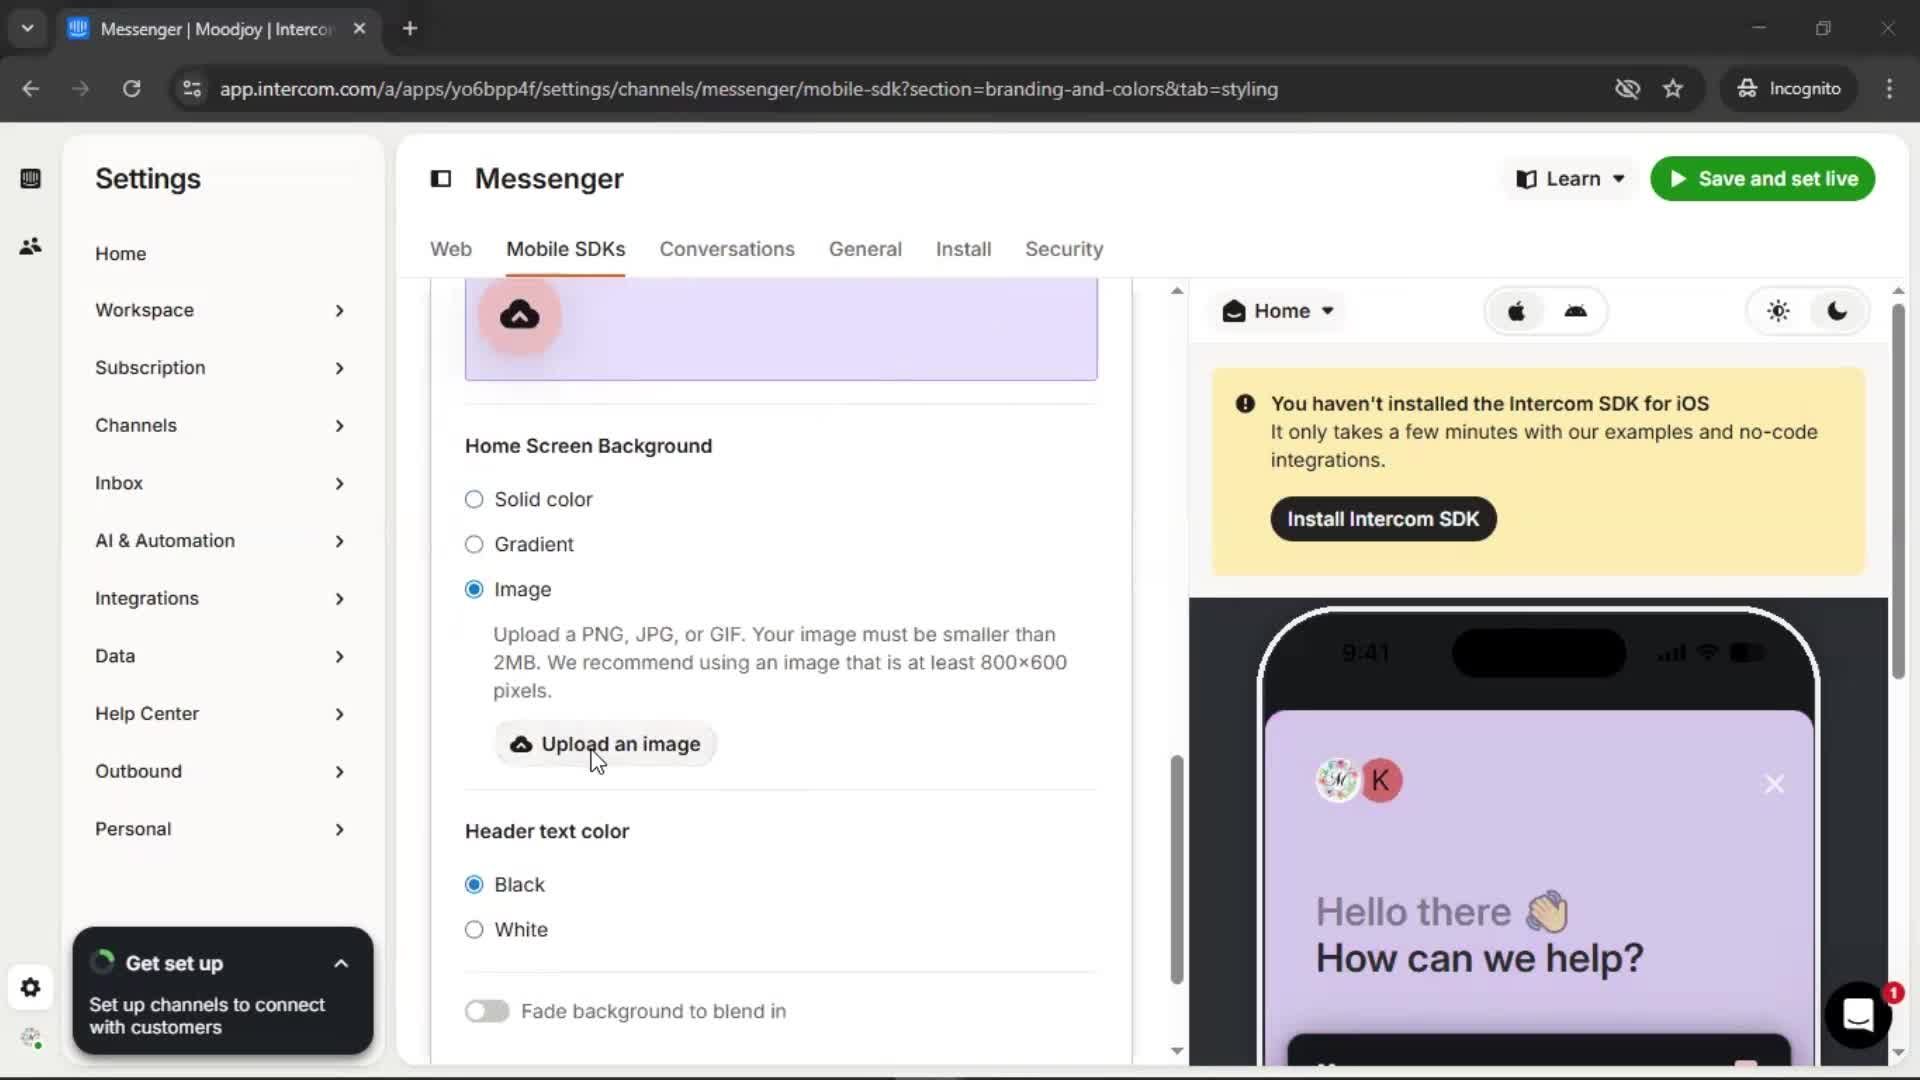Expand the Personal settings section
Screen dimensions: 1920x1080
pyautogui.click(x=220, y=829)
